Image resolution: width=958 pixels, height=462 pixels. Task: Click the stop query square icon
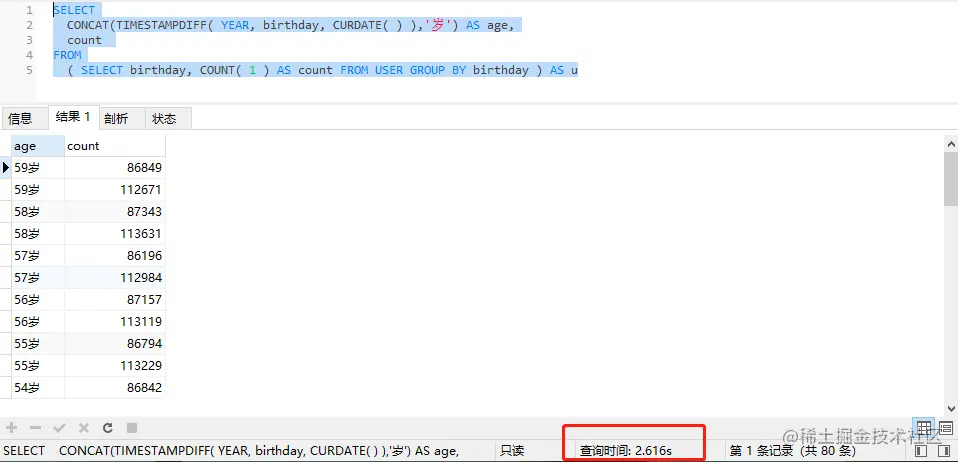pyautogui.click(x=131, y=428)
